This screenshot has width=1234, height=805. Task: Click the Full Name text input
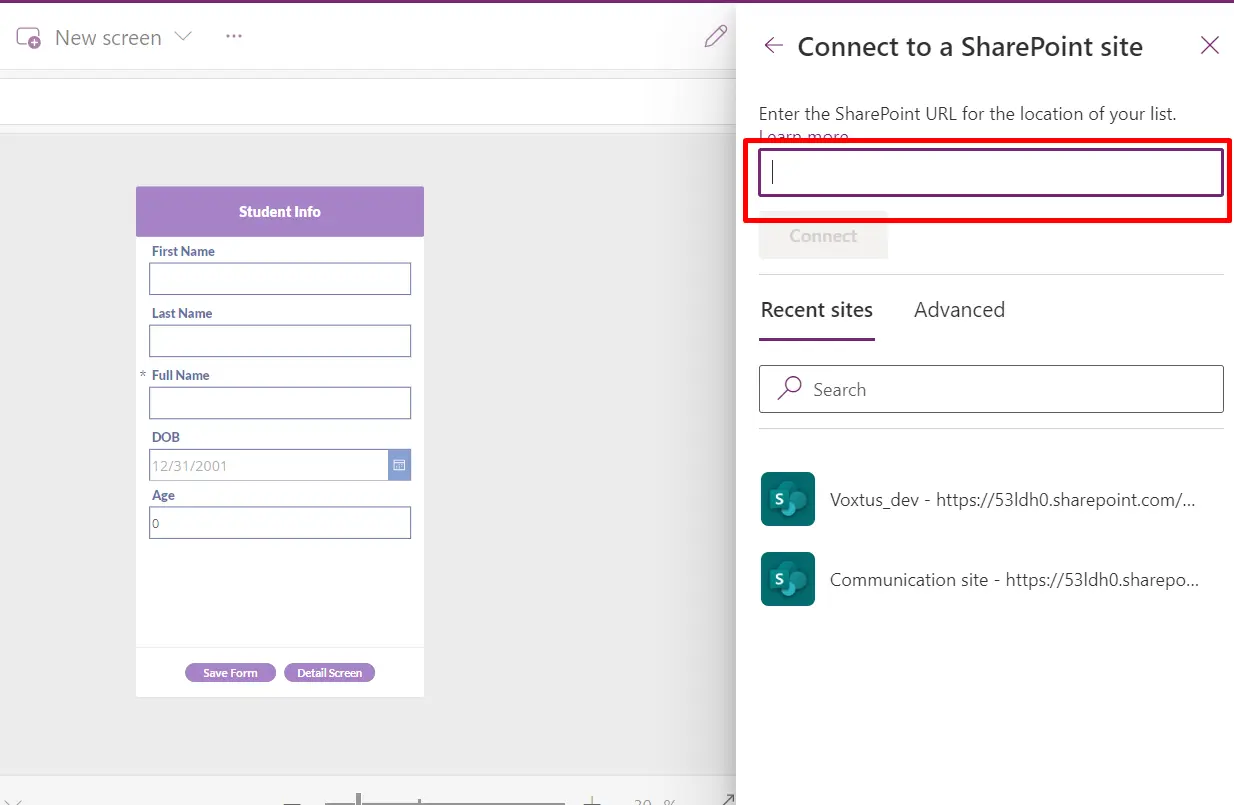[280, 403]
